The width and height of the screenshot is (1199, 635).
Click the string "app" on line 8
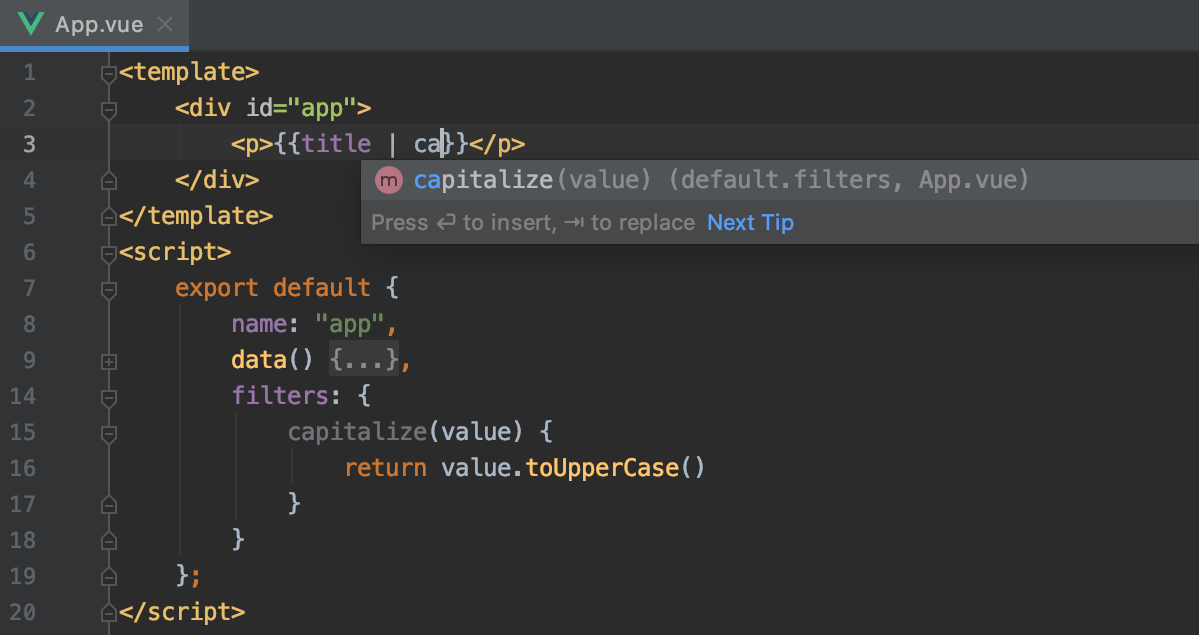[x=350, y=324]
